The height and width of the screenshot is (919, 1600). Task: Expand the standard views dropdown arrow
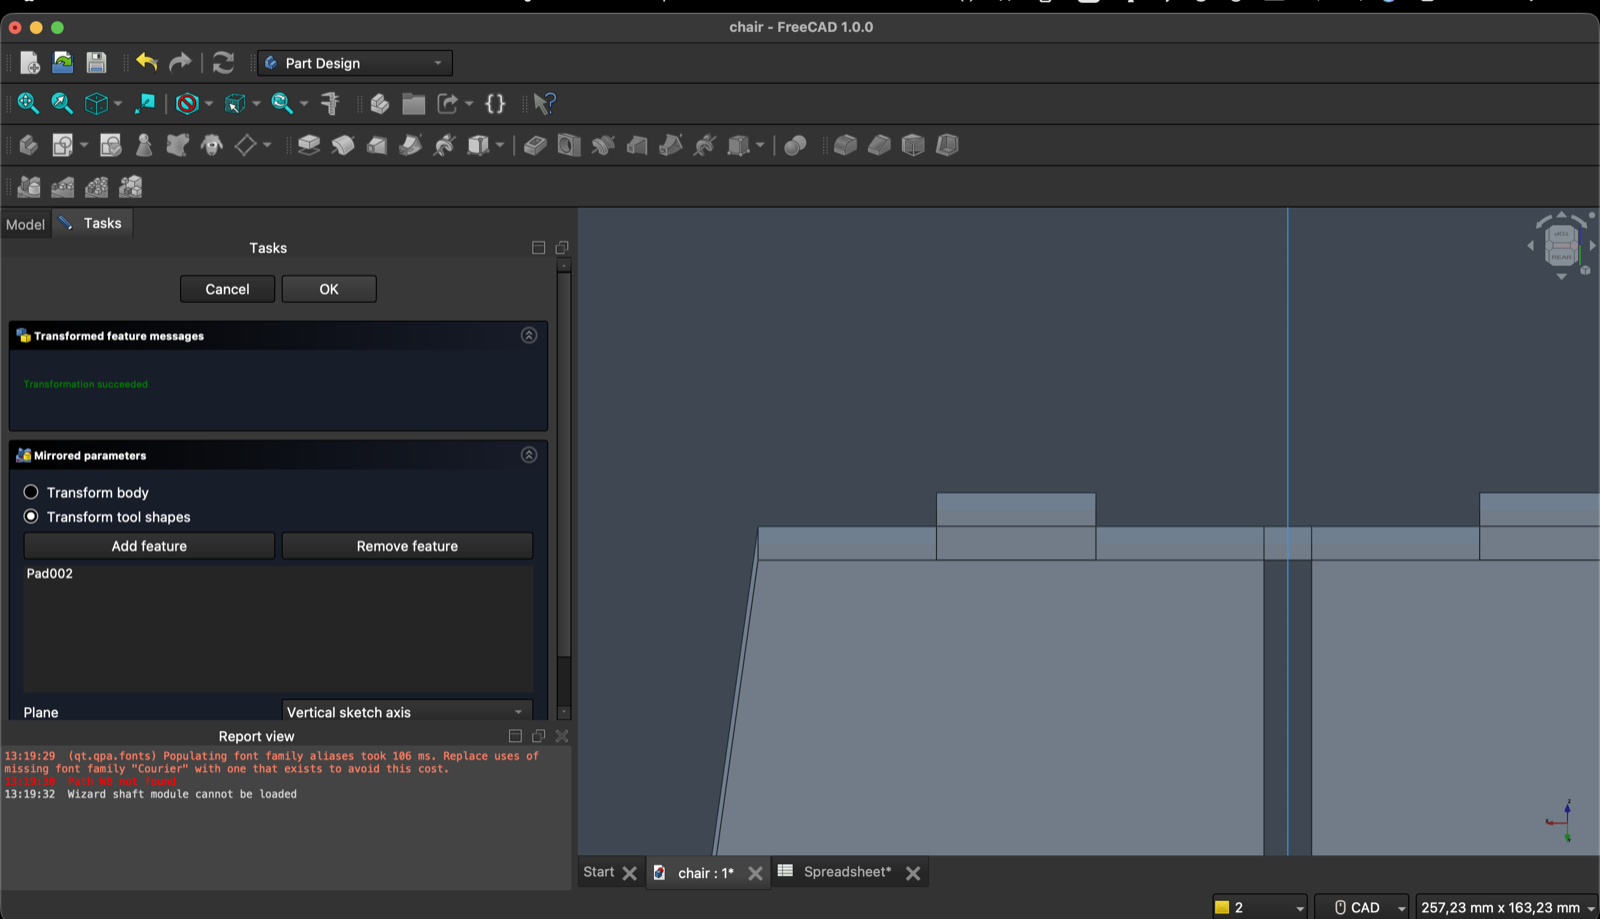pyautogui.click(x=118, y=104)
